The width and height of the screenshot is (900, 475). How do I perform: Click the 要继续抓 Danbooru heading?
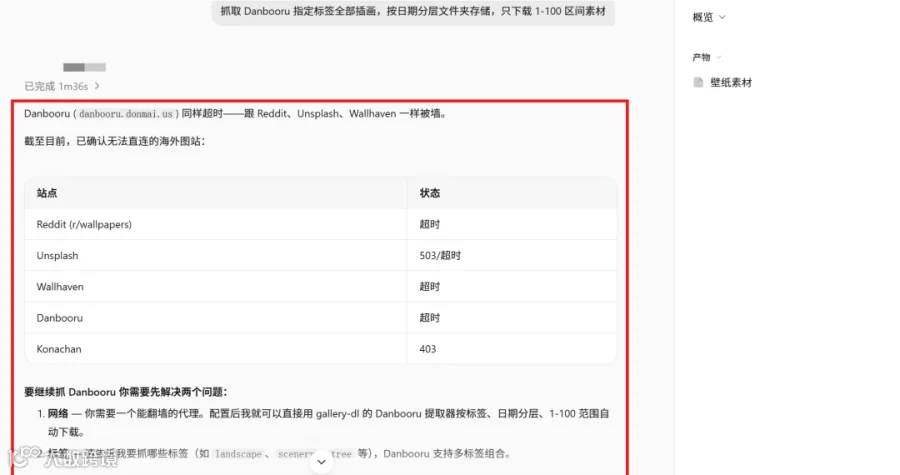click(126, 392)
